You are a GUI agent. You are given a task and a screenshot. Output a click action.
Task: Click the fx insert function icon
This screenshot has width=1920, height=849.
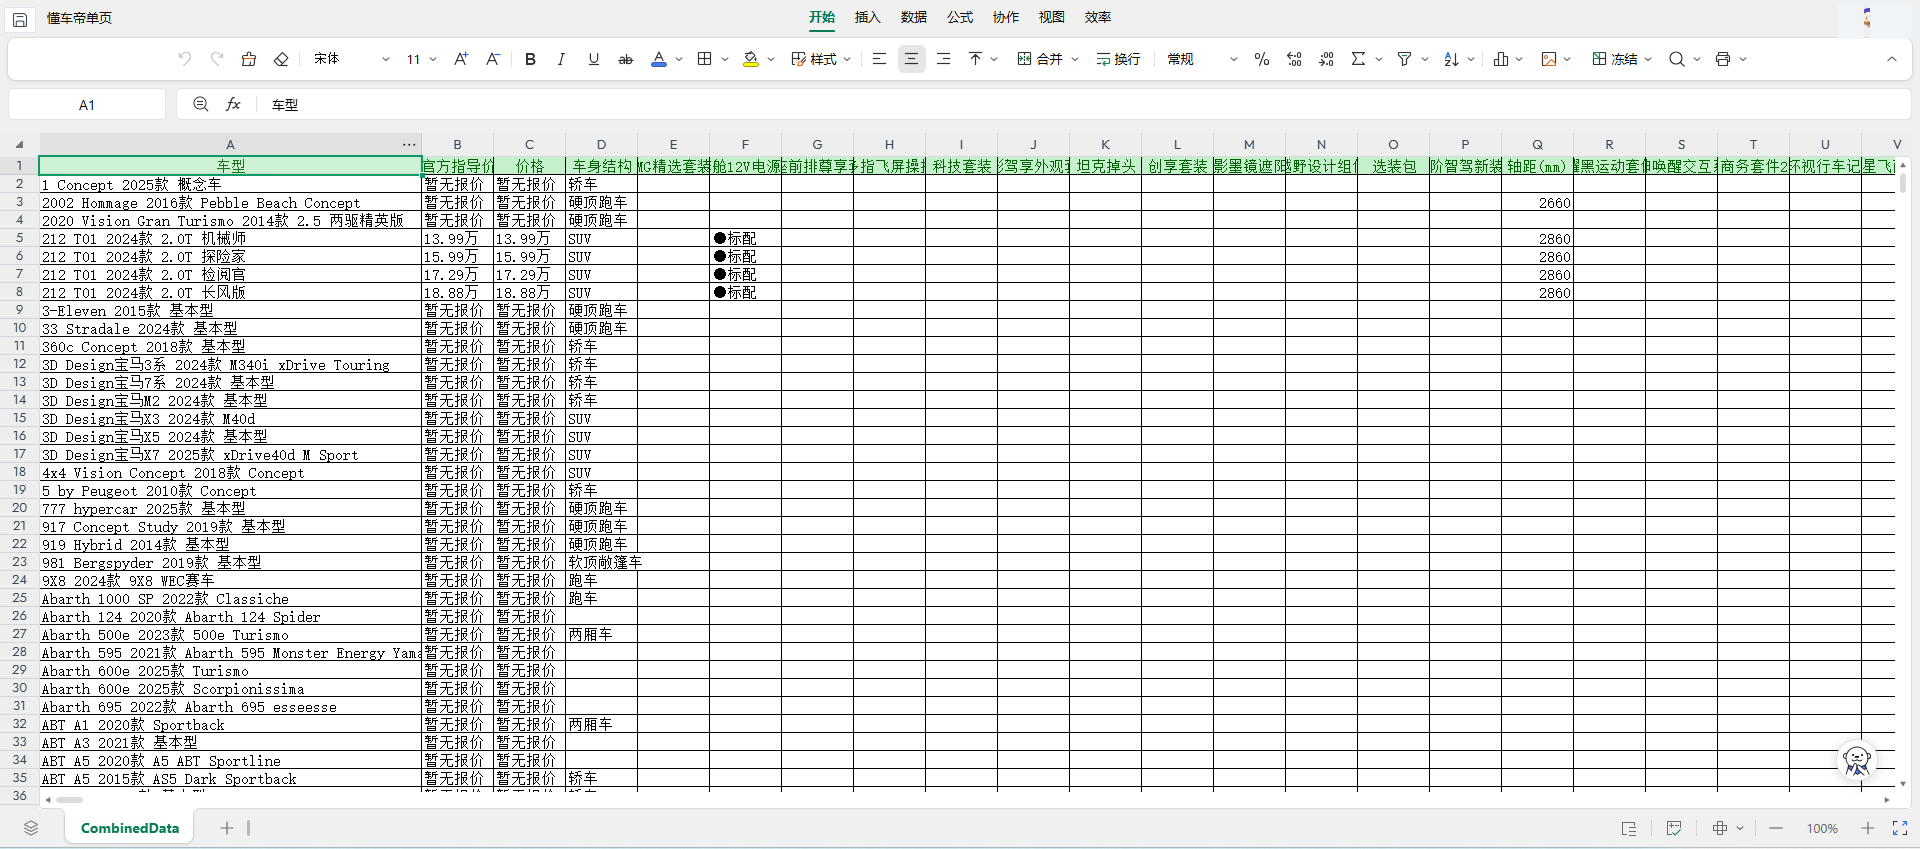pos(233,104)
